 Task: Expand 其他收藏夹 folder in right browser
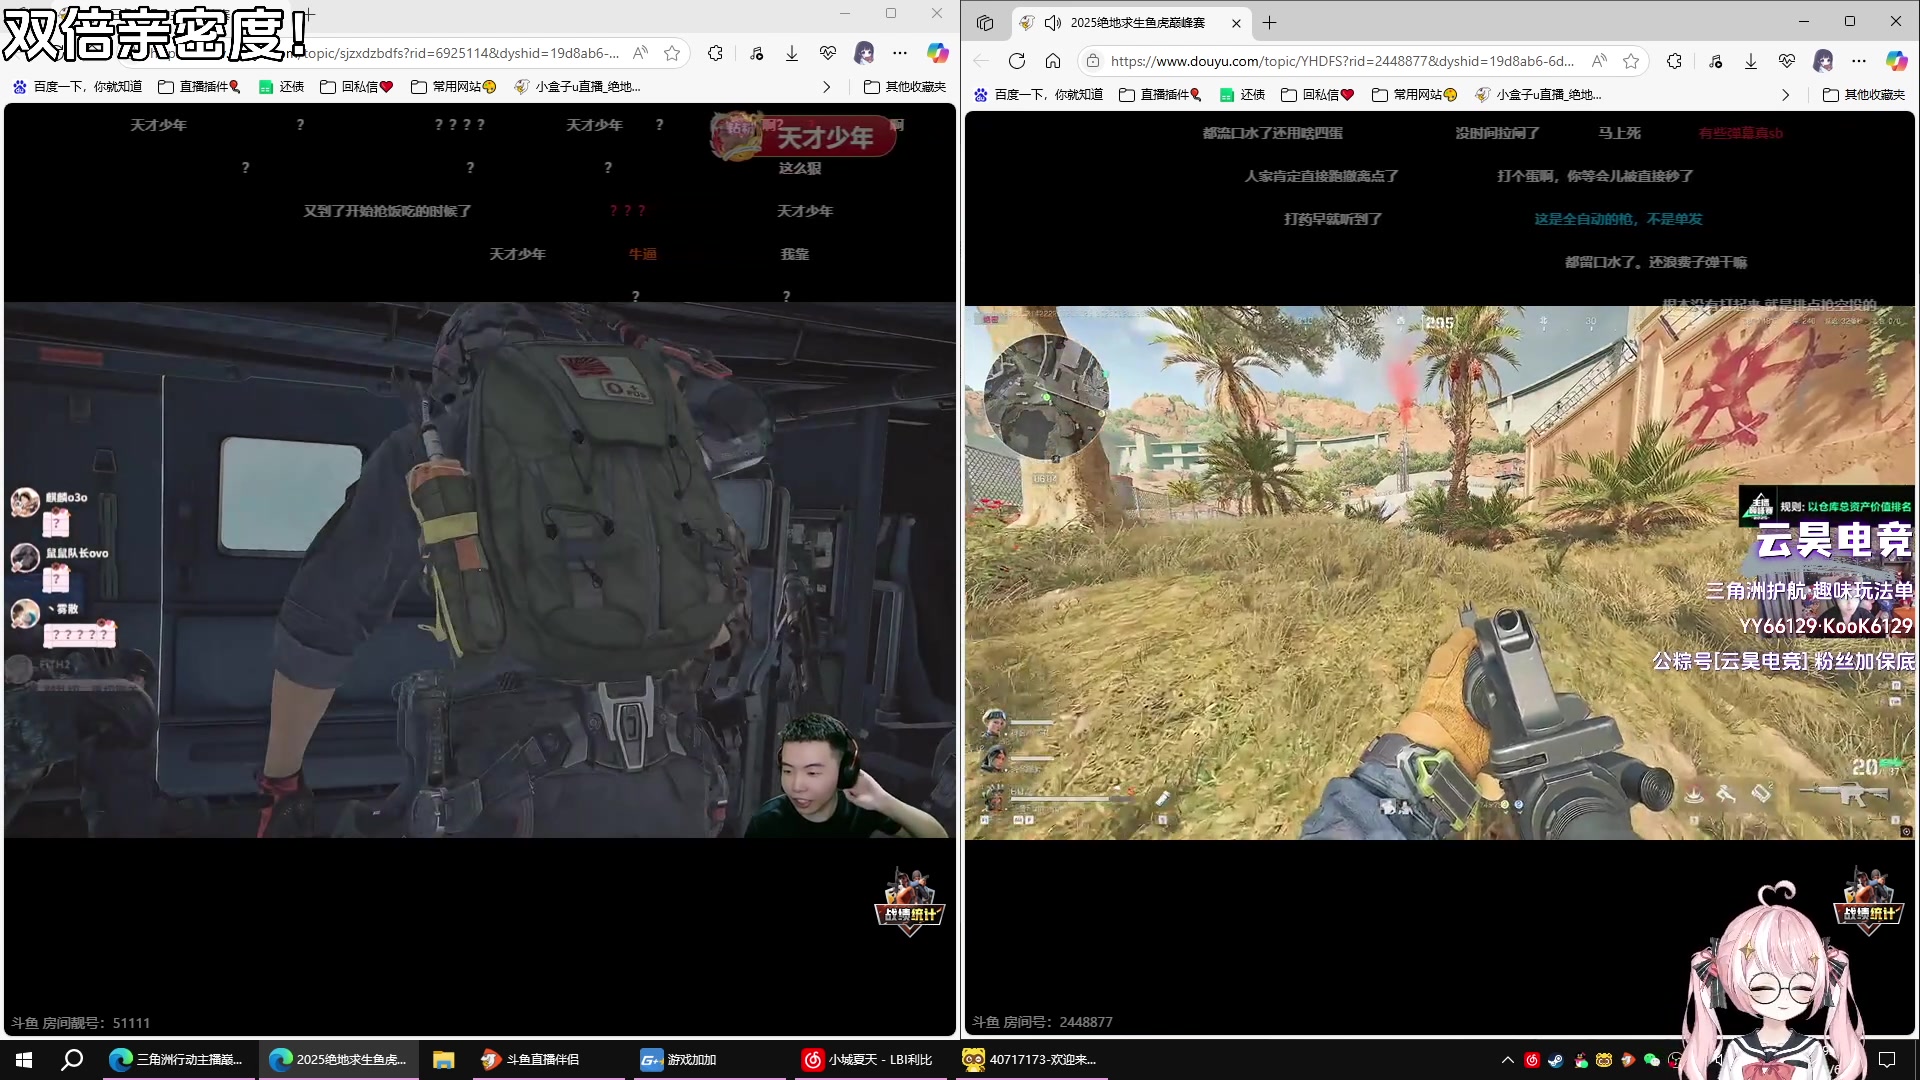pyautogui.click(x=1864, y=95)
